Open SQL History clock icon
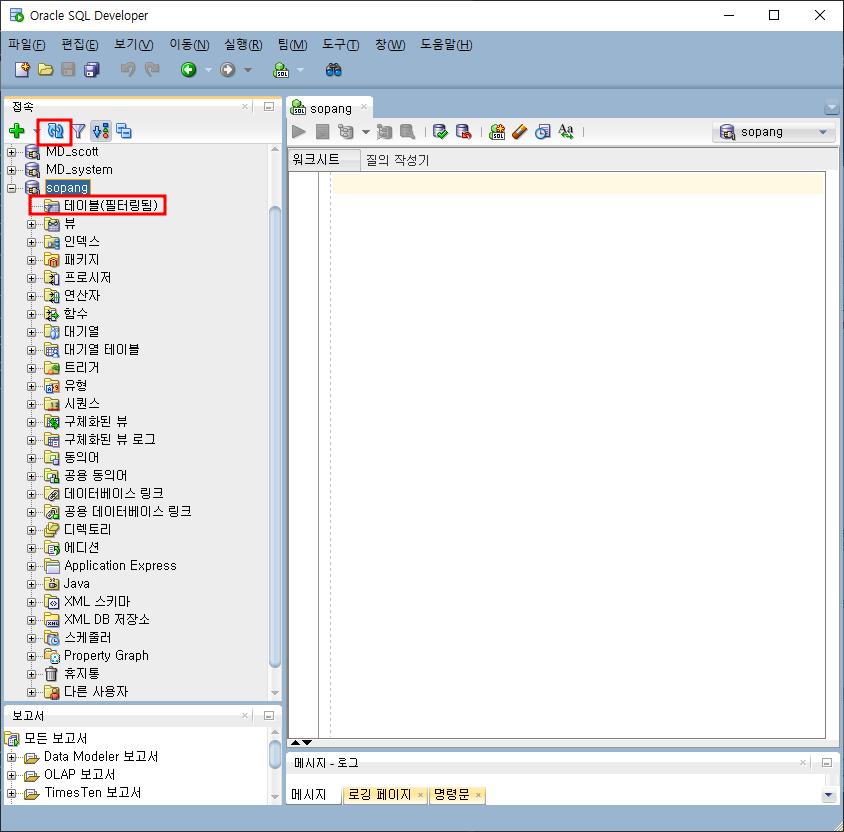This screenshot has width=844, height=832. pyautogui.click(x=543, y=132)
